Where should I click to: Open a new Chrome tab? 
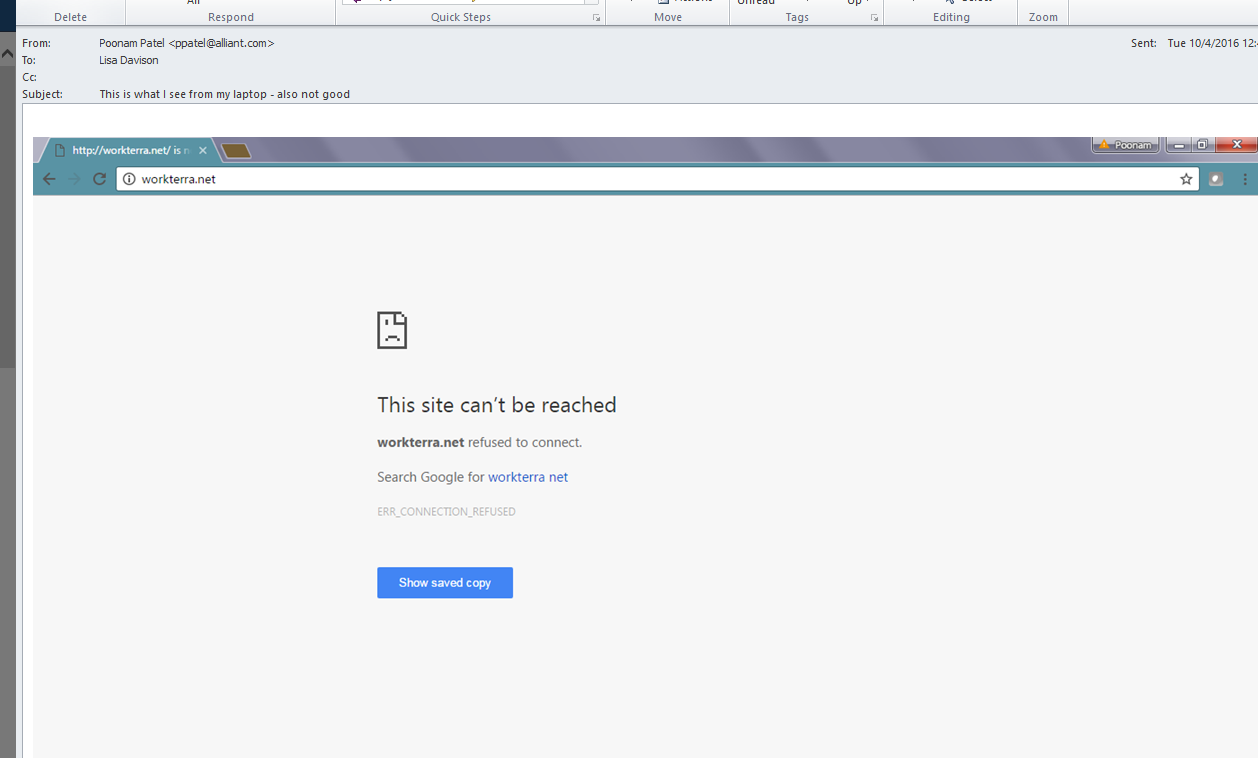236,150
